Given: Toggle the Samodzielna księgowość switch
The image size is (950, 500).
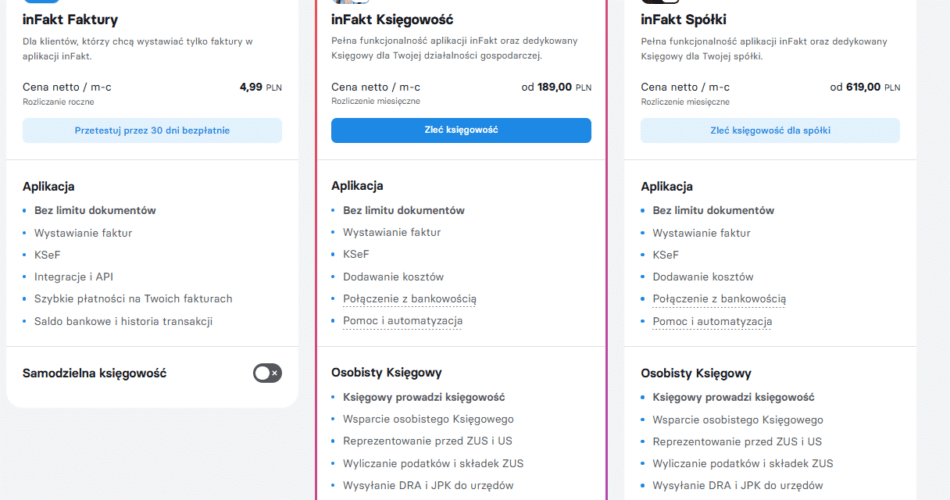Looking at the screenshot, I should point(267,373).
